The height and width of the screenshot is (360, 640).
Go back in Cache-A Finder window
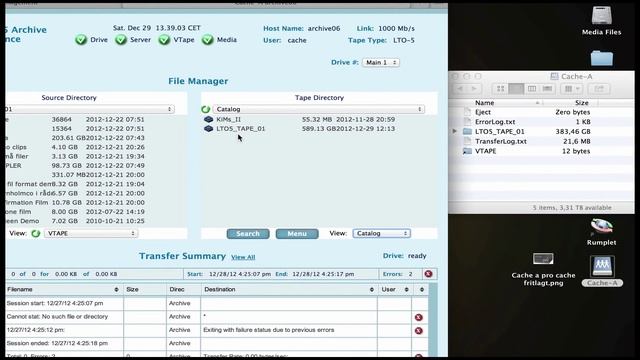pyautogui.click(x=460, y=89)
